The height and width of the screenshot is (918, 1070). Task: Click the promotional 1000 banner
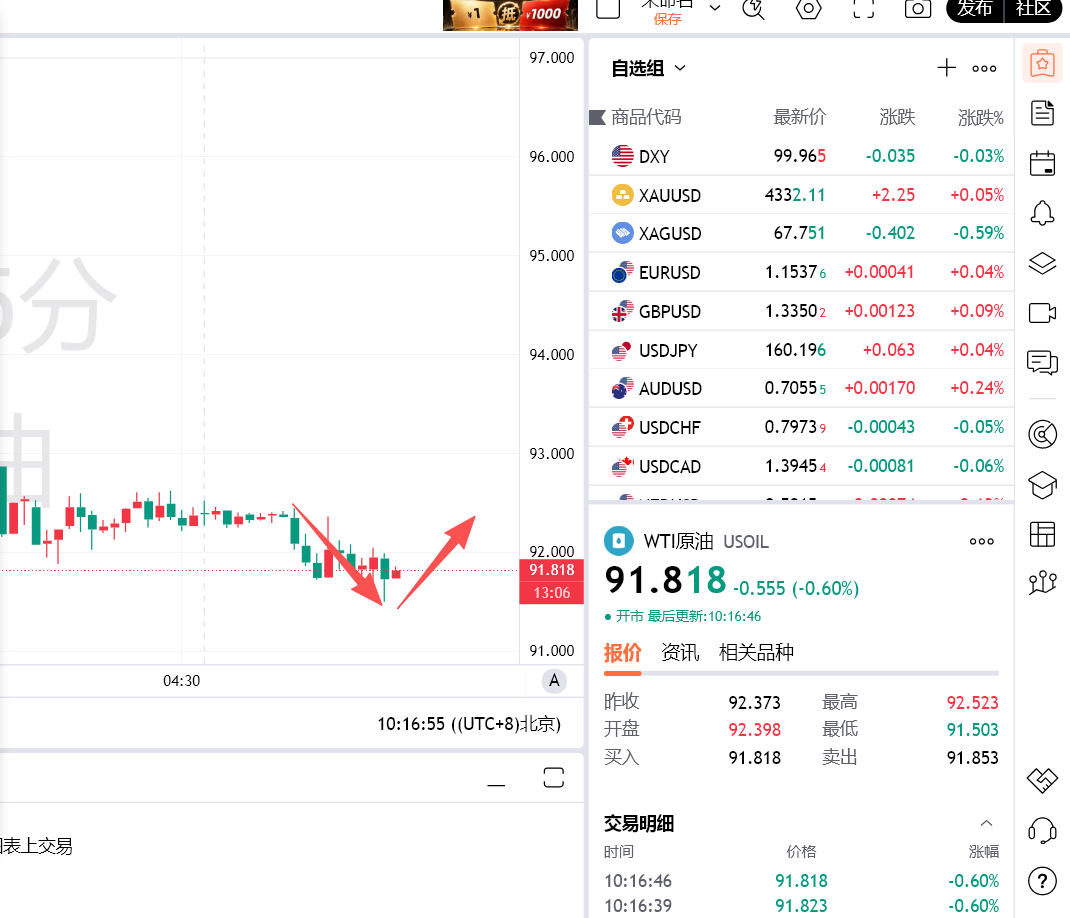pos(510,14)
